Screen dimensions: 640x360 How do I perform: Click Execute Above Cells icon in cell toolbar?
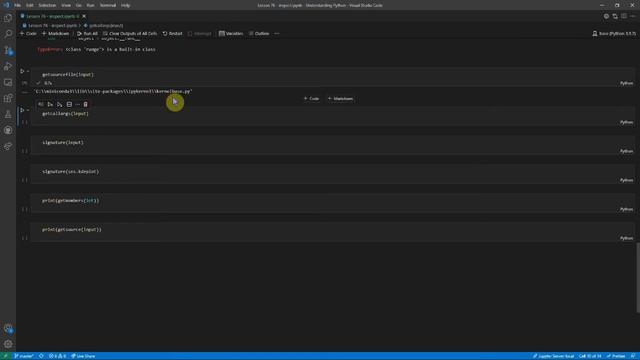(x=50, y=104)
